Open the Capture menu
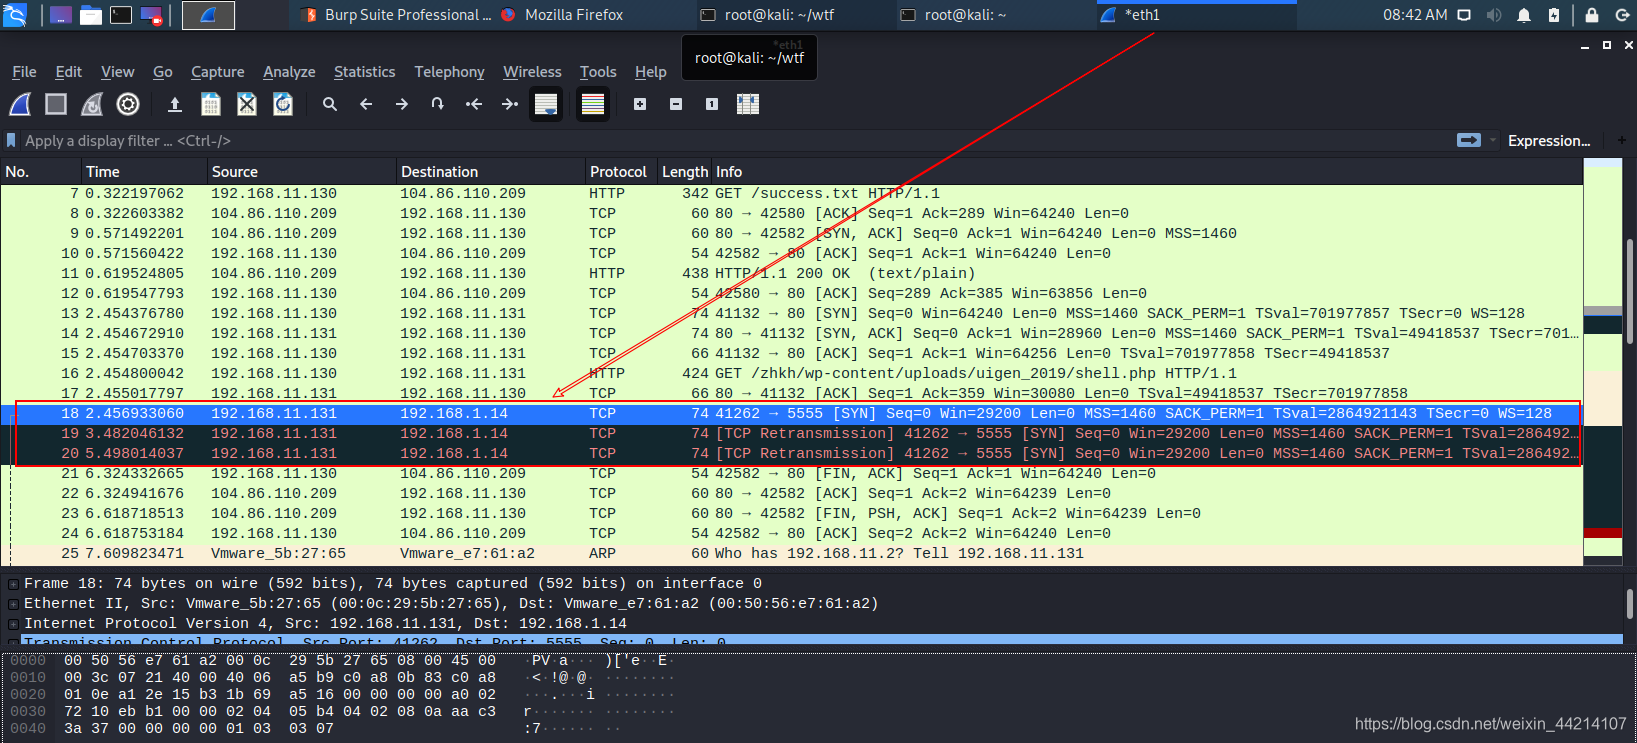This screenshot has height=743, width=1637. (217, 72)
